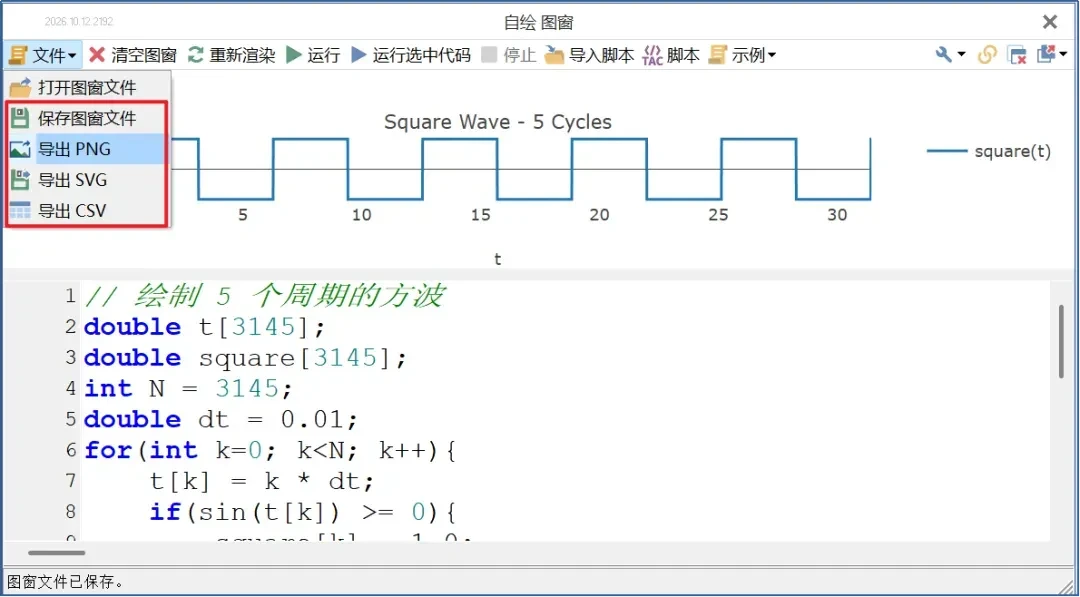Click the close-windows icon with red X
The image size is (1080, 597).
coord(1017,55)
